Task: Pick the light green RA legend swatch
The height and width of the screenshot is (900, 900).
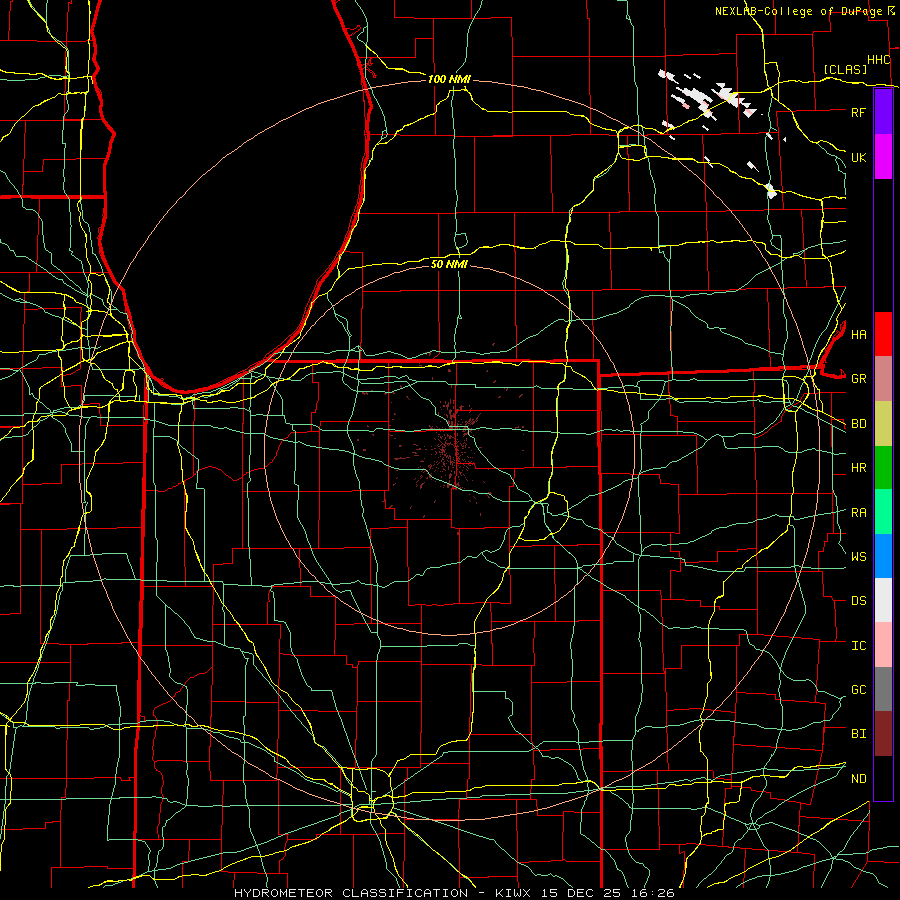Action: point(883,512)
